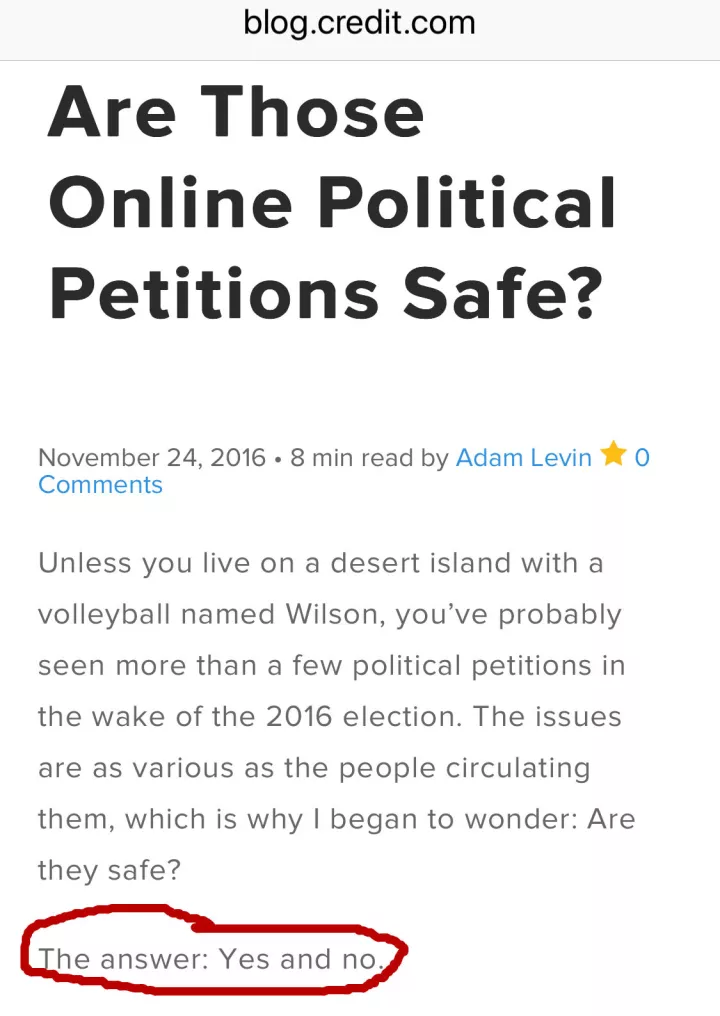The width and height of the screenshot is (720, 1016).
Task: Tap the word Wilson in the paragraph
Action: point(336,614)
